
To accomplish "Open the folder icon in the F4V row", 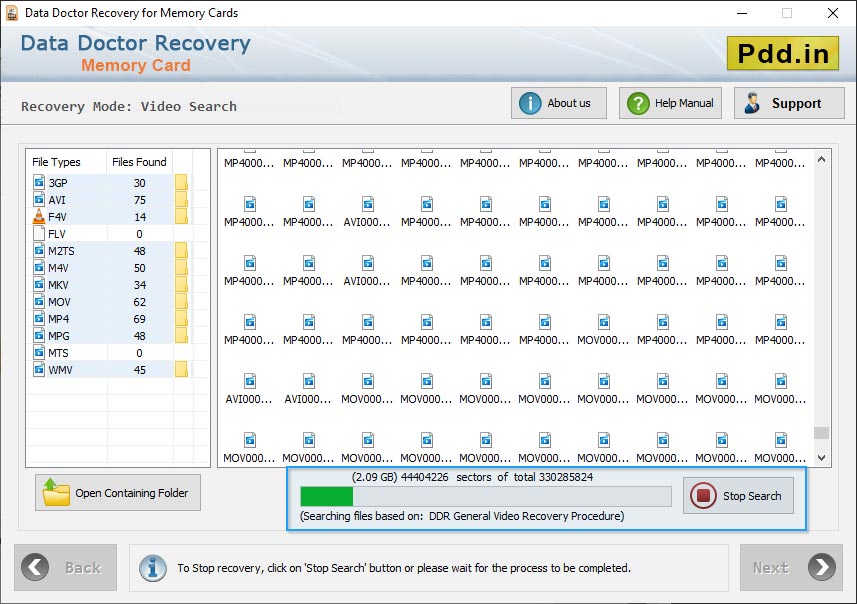I will point(181,216).
